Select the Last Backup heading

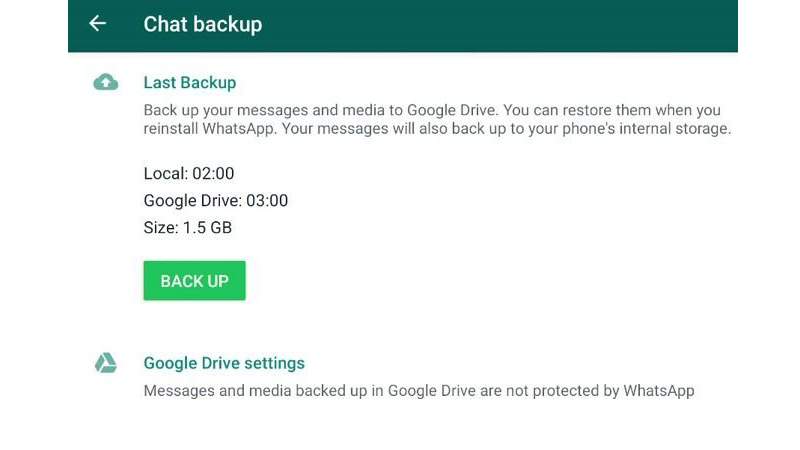tap(190, 83)
